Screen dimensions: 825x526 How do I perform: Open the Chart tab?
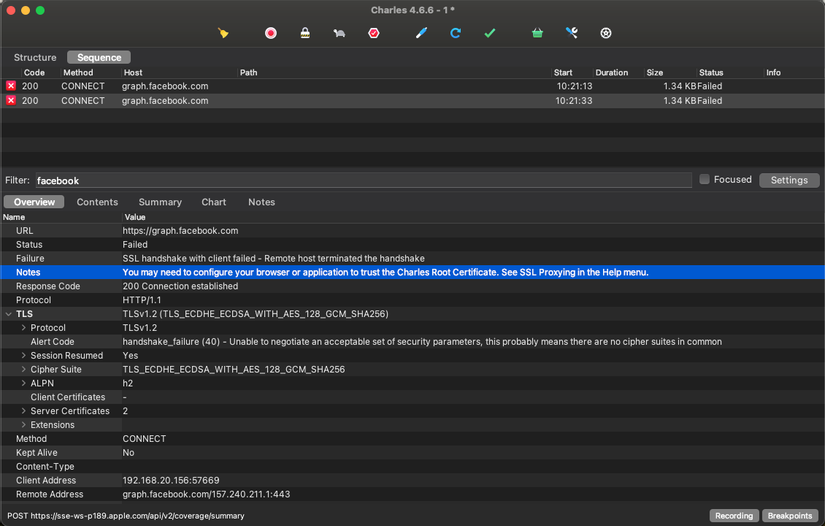click(x=214, y=202)
